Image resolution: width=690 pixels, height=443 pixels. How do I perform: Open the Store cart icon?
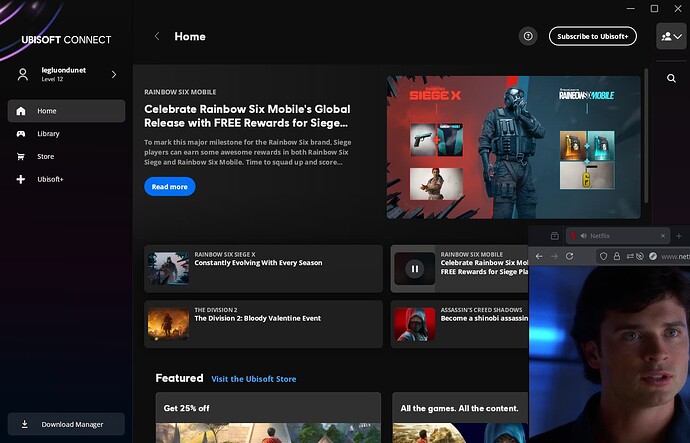tap(21, 156)
